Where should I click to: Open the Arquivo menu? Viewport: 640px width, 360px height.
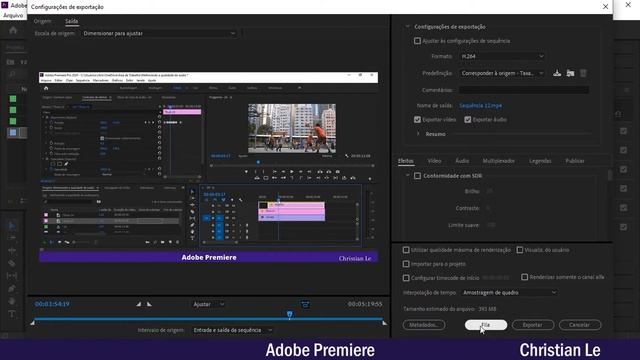[13, 15]
